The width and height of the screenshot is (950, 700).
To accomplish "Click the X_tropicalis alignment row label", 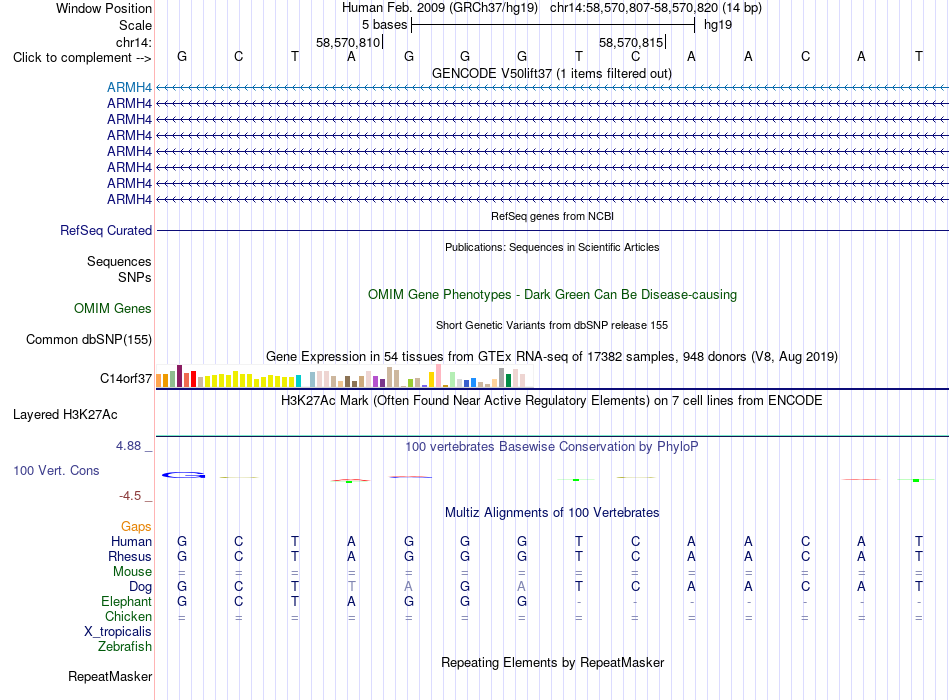I will 118,632.
